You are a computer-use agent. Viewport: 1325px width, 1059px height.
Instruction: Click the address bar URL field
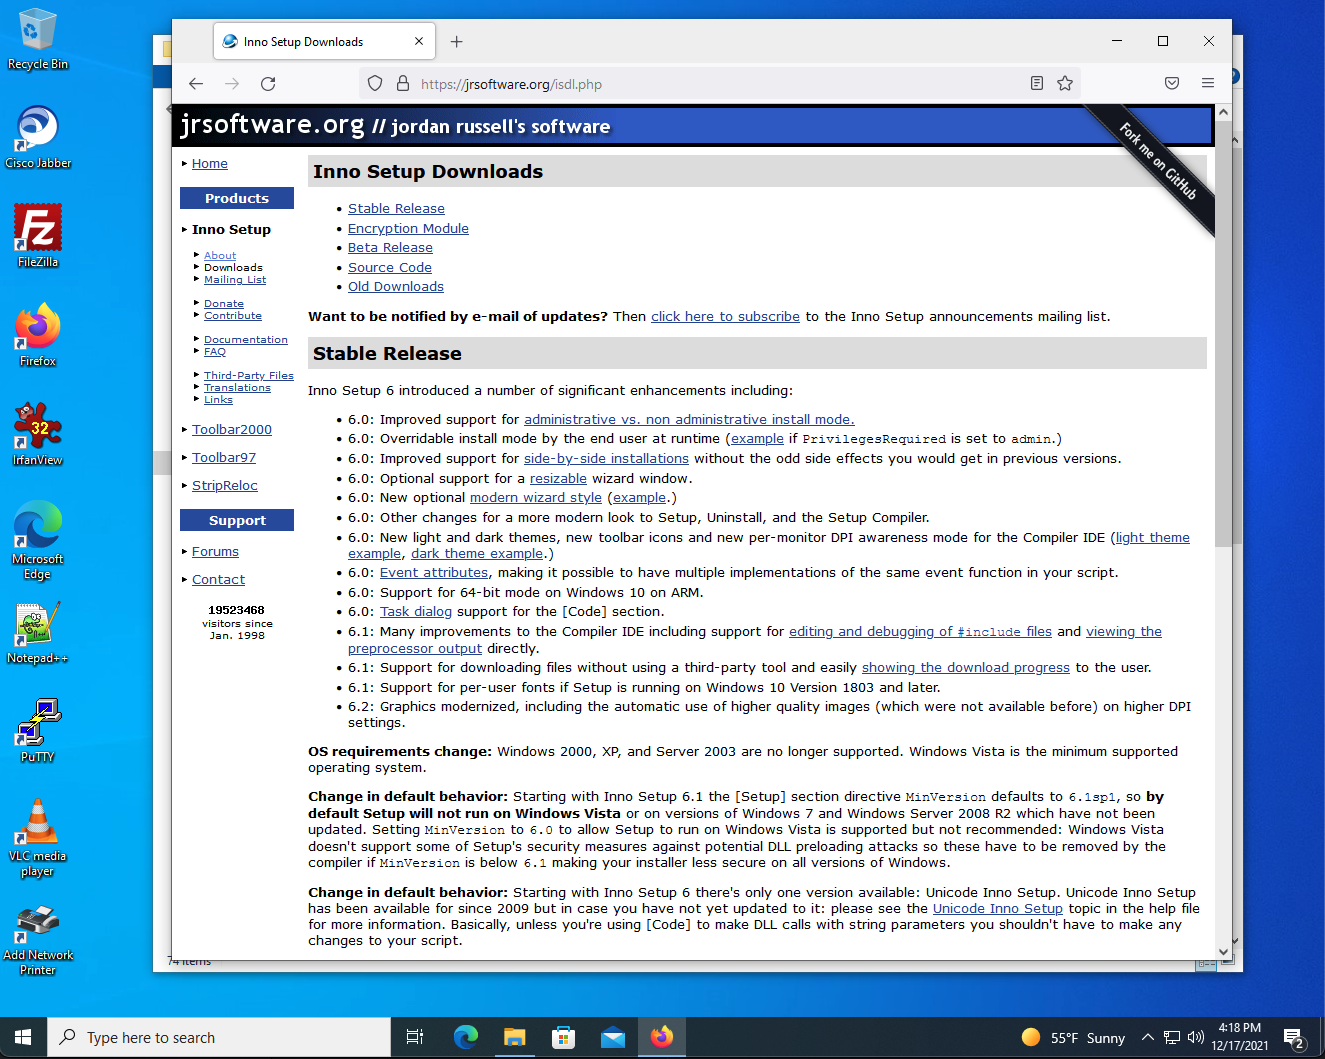(x=718, y=84)
